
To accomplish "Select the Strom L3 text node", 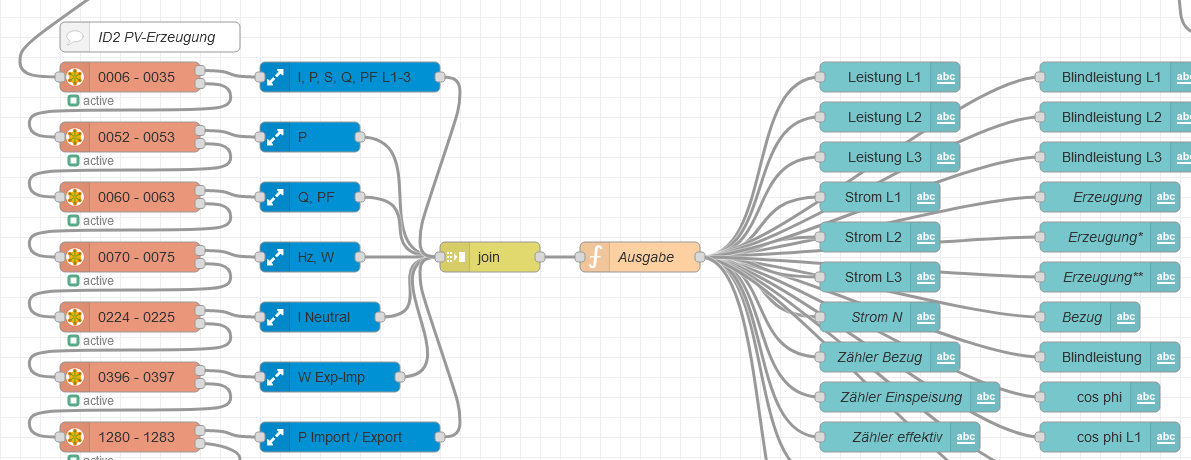I will point(880,276).
